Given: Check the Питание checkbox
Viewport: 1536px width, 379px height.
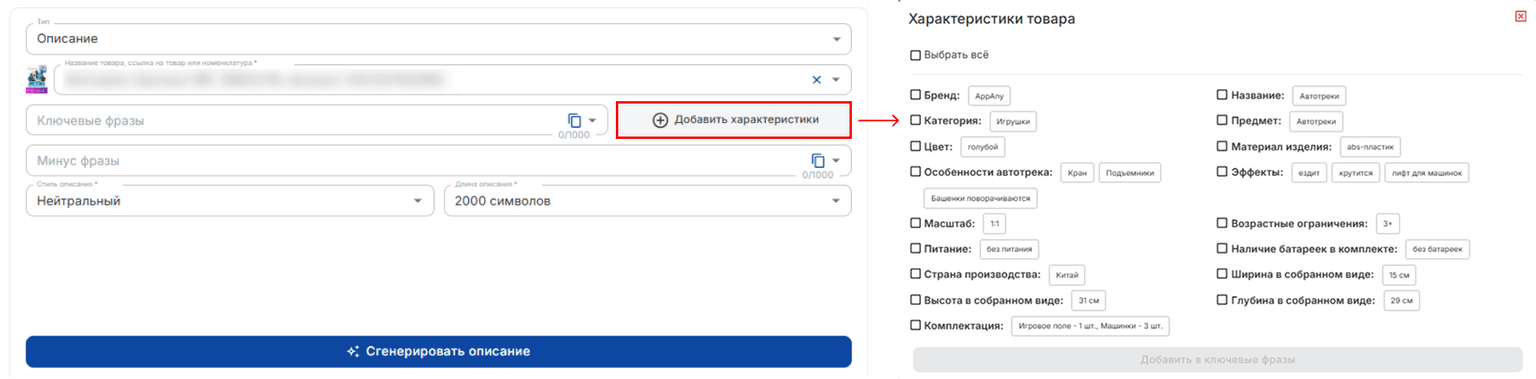Looking at the screenshot, I should [x=916, y=248].
